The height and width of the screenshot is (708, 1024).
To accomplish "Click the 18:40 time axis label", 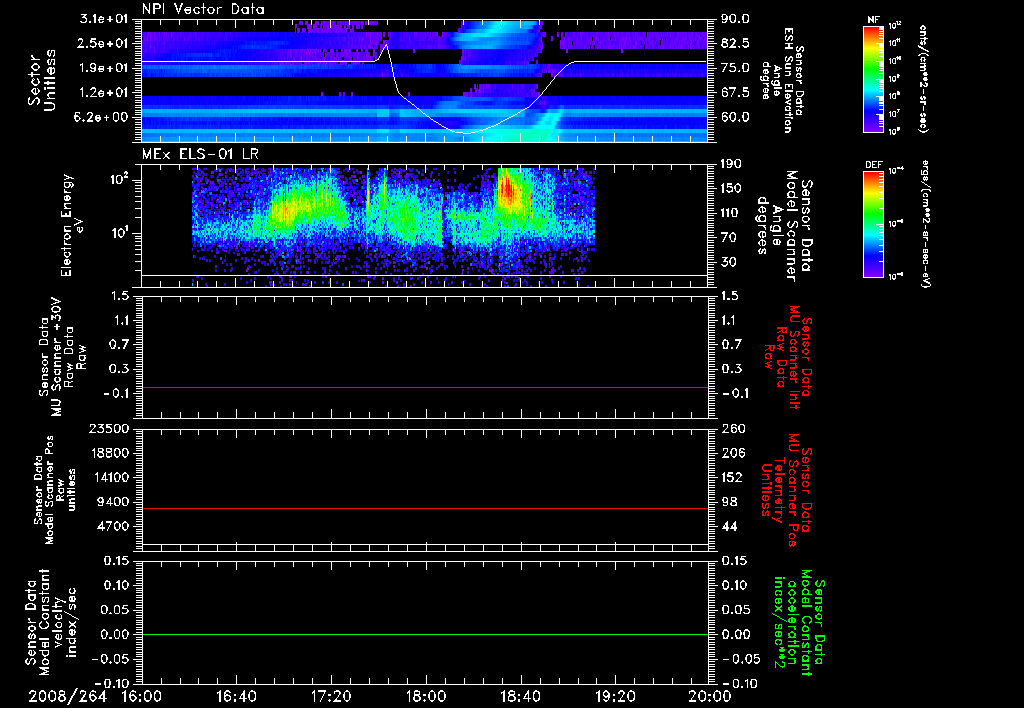I will pyautogui.click(x=520, y=696).
